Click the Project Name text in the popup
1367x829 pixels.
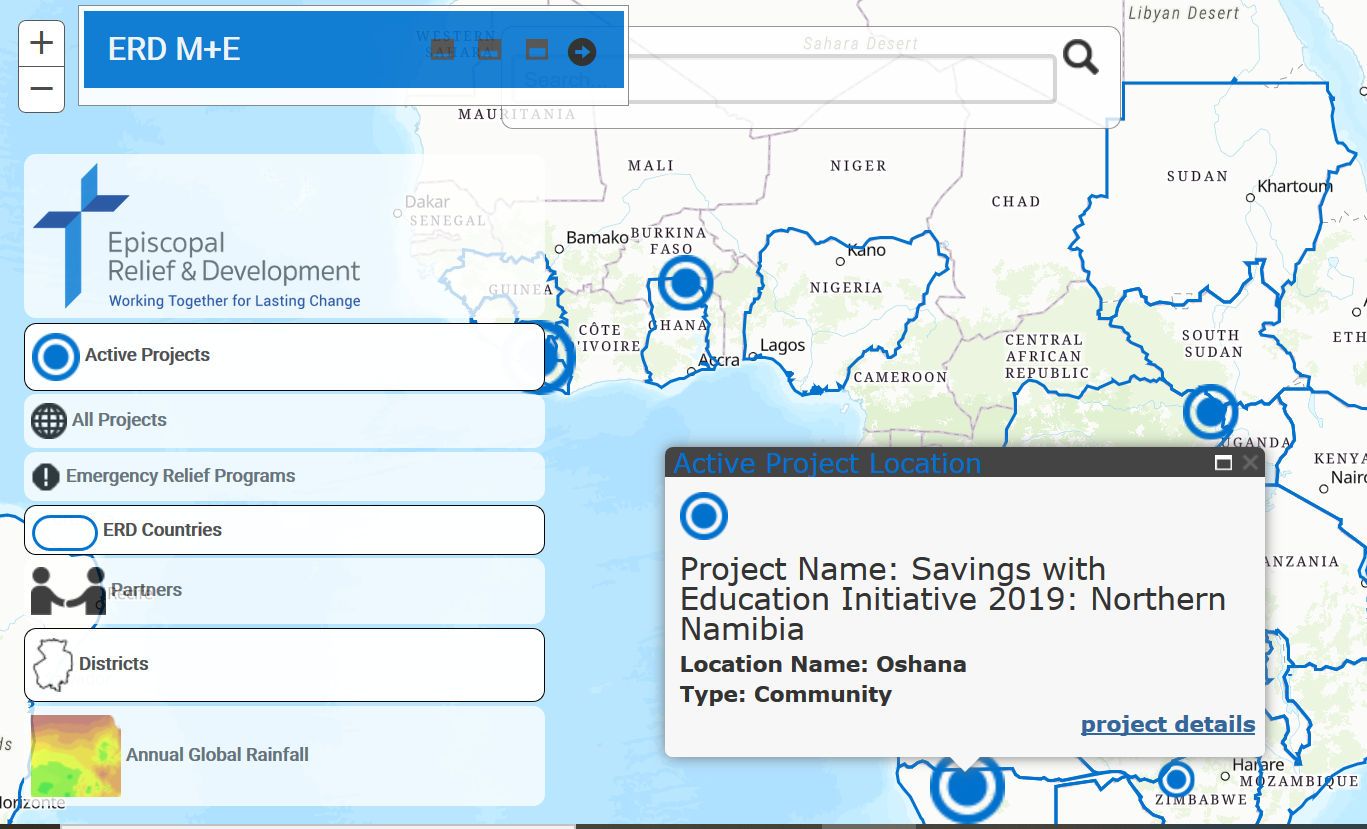(x=952, y=599)
